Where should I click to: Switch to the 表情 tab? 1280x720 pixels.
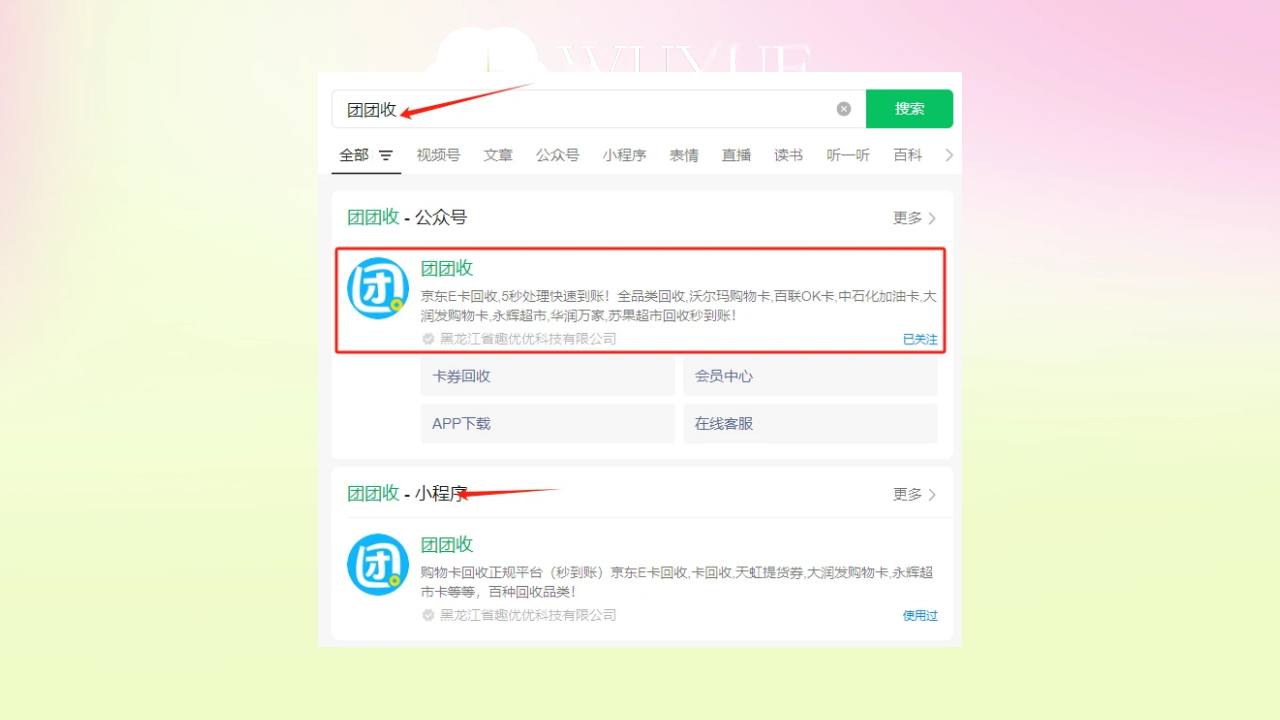(x=684, y=155)
